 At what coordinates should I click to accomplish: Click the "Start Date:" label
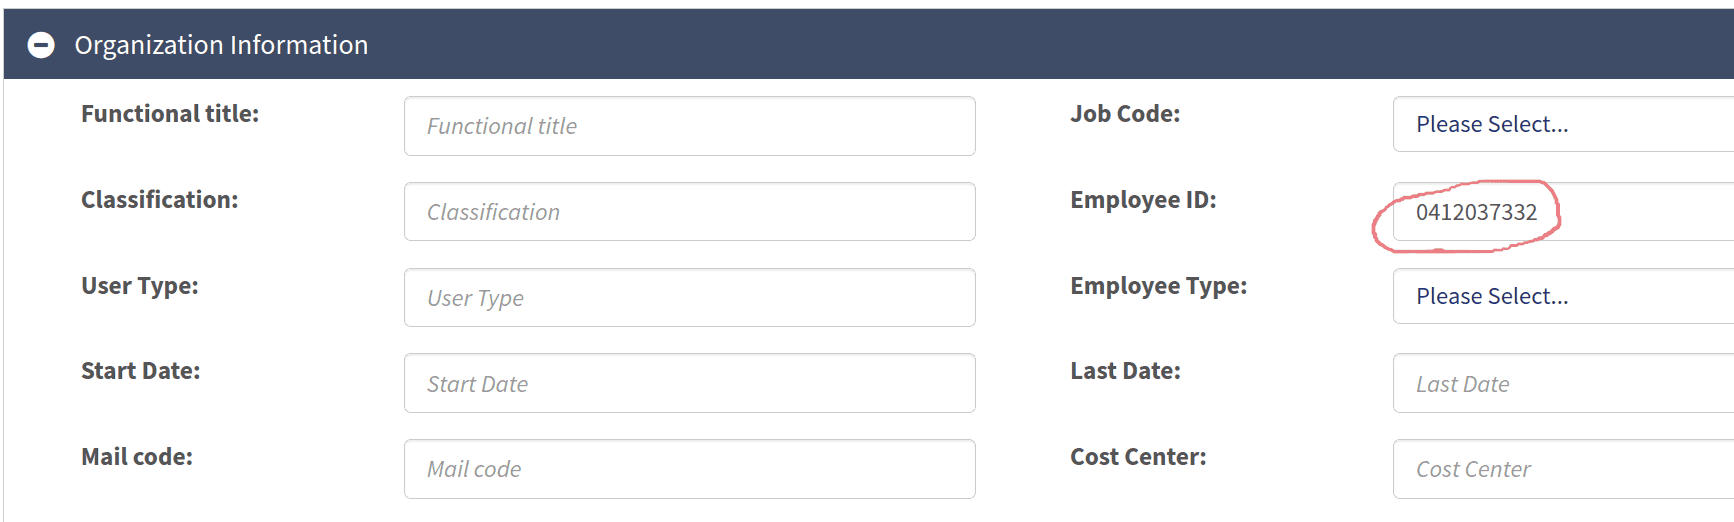coord(141,371)
